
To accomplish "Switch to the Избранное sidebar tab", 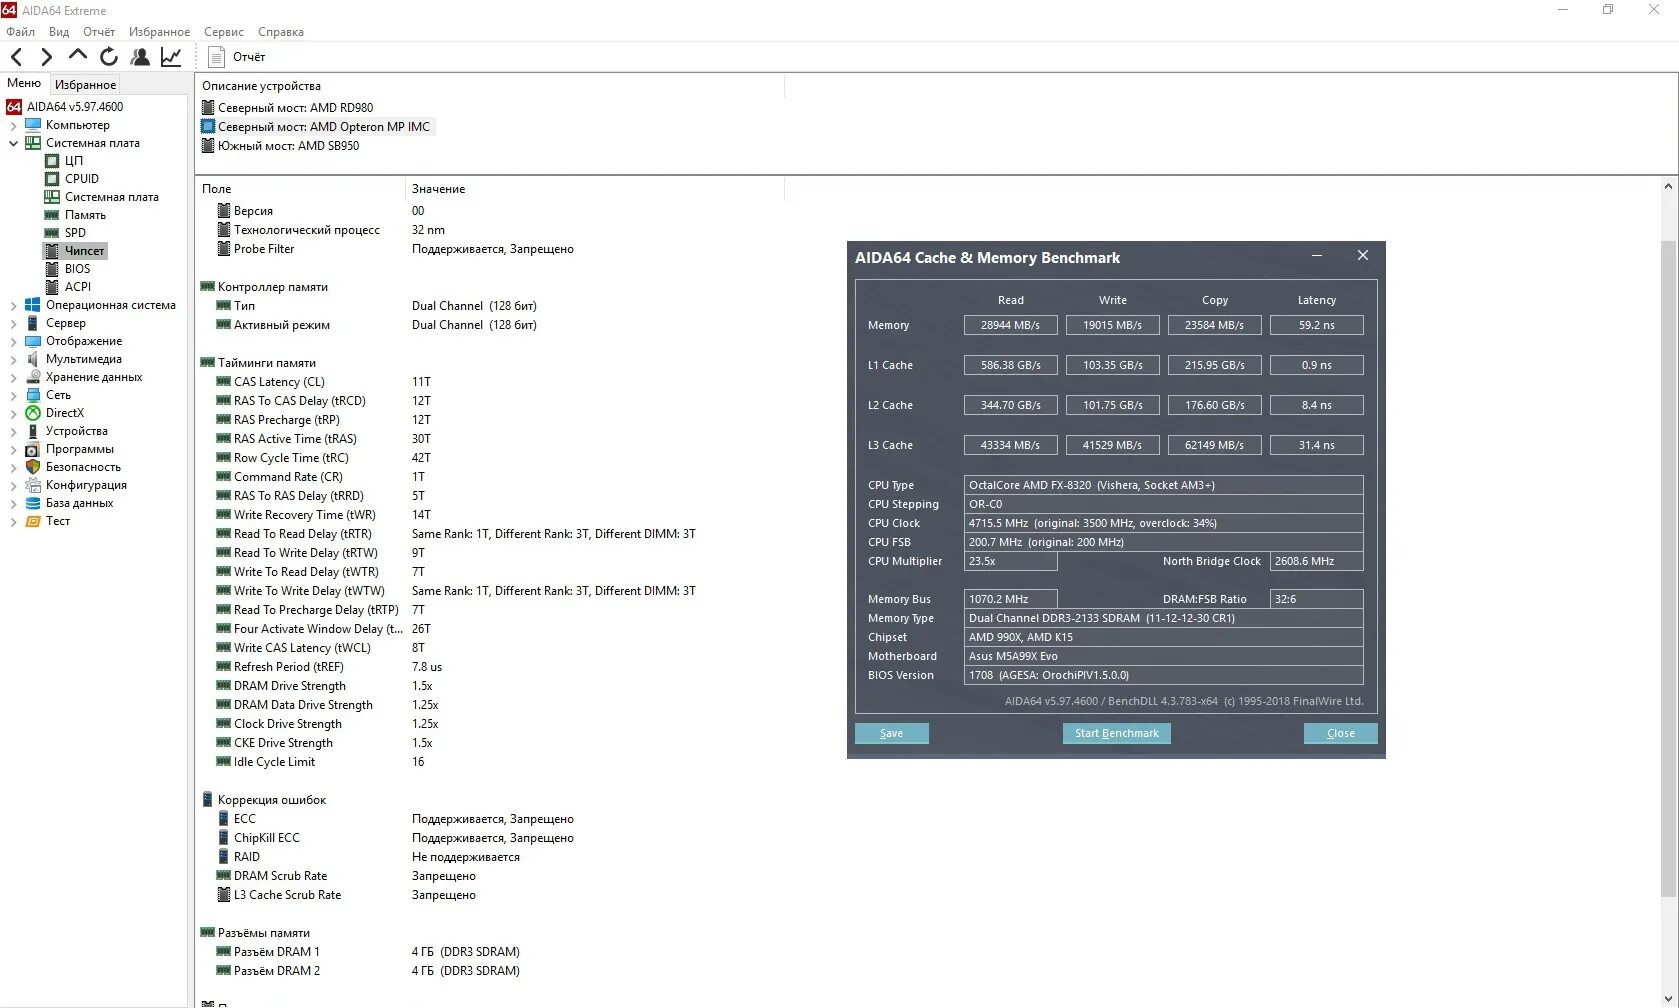I will click(x=85, y=85).
